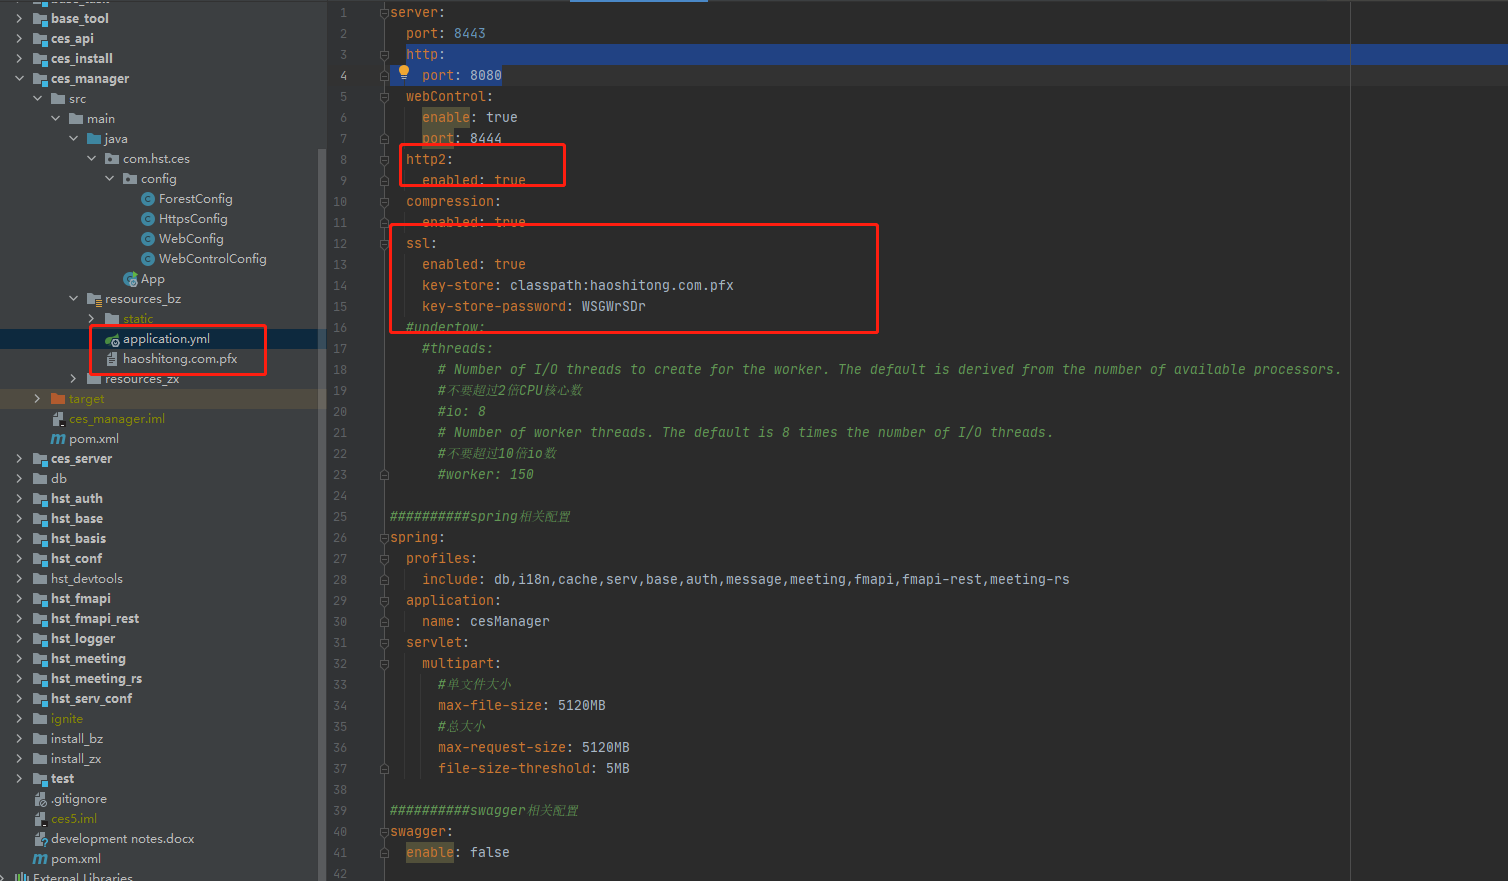Click the HttpsConfig class icon
This screenshot has height=881, width=1508.
click(x=148, y=219)
